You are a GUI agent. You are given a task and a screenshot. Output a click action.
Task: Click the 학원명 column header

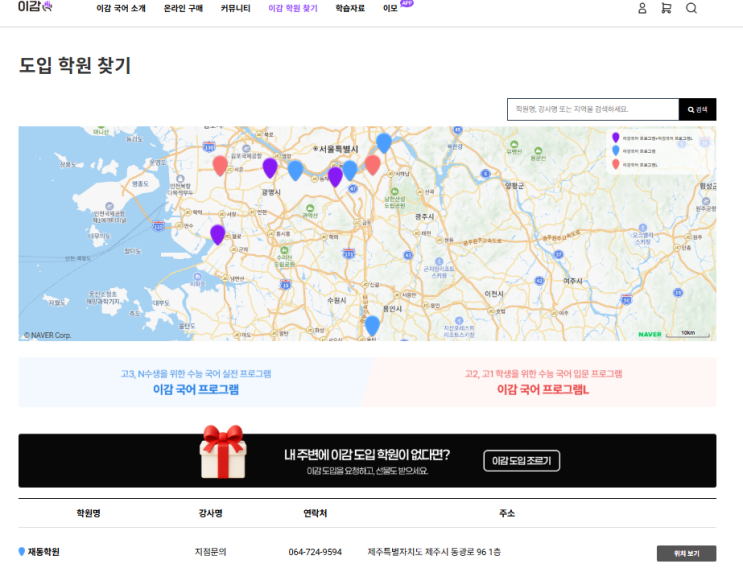click(89, 513)
